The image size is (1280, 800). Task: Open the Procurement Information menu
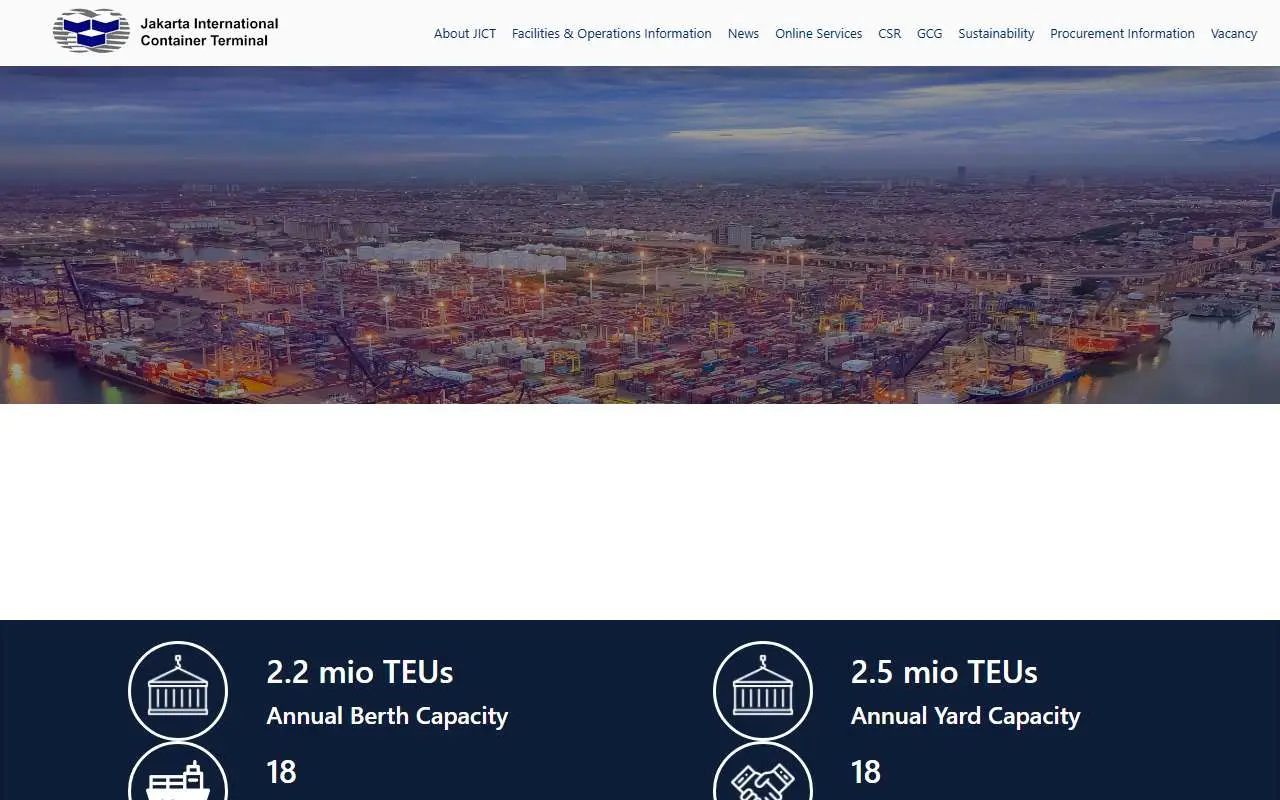1122,34
